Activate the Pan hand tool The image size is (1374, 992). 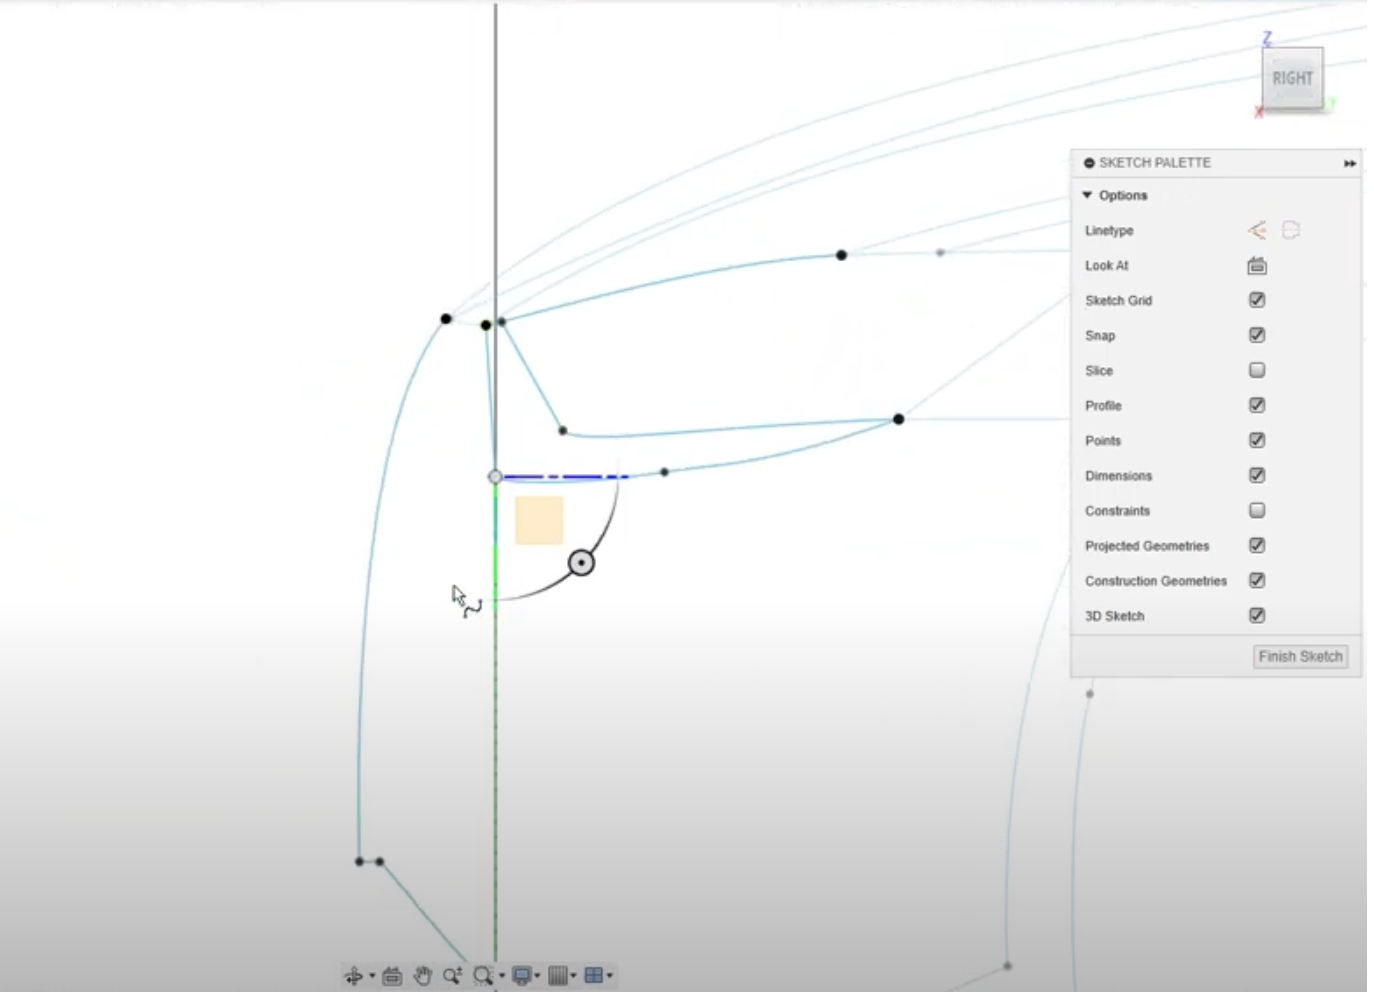point(423,976)
